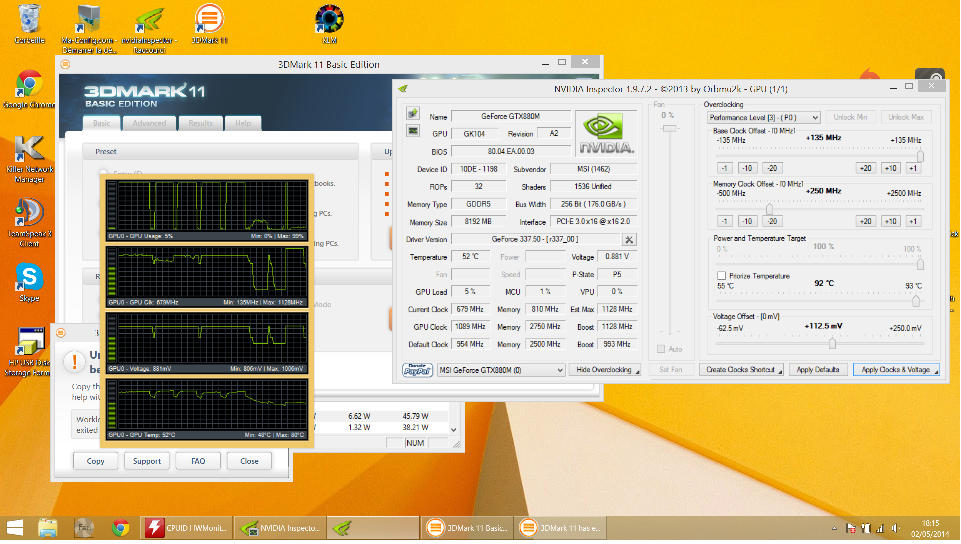Adjust the Memory Clock Offset slider
Image resolution: width=961 pixels, height=544 pixels.
tap(769, 210)
